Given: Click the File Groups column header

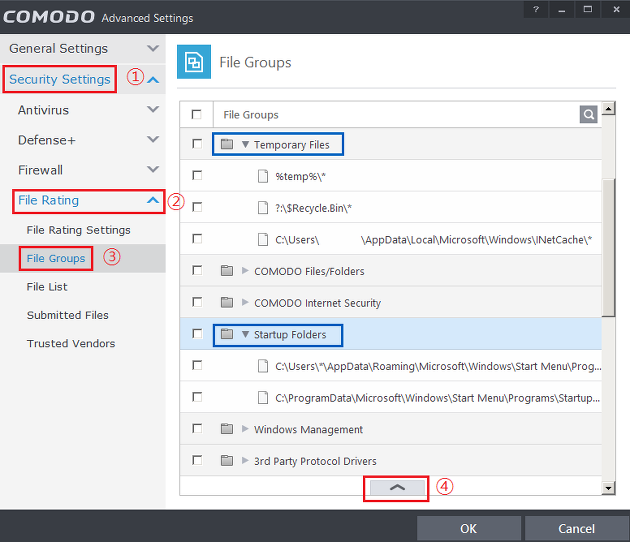Looking at the screenshot, I should click(x=251, y=115).
